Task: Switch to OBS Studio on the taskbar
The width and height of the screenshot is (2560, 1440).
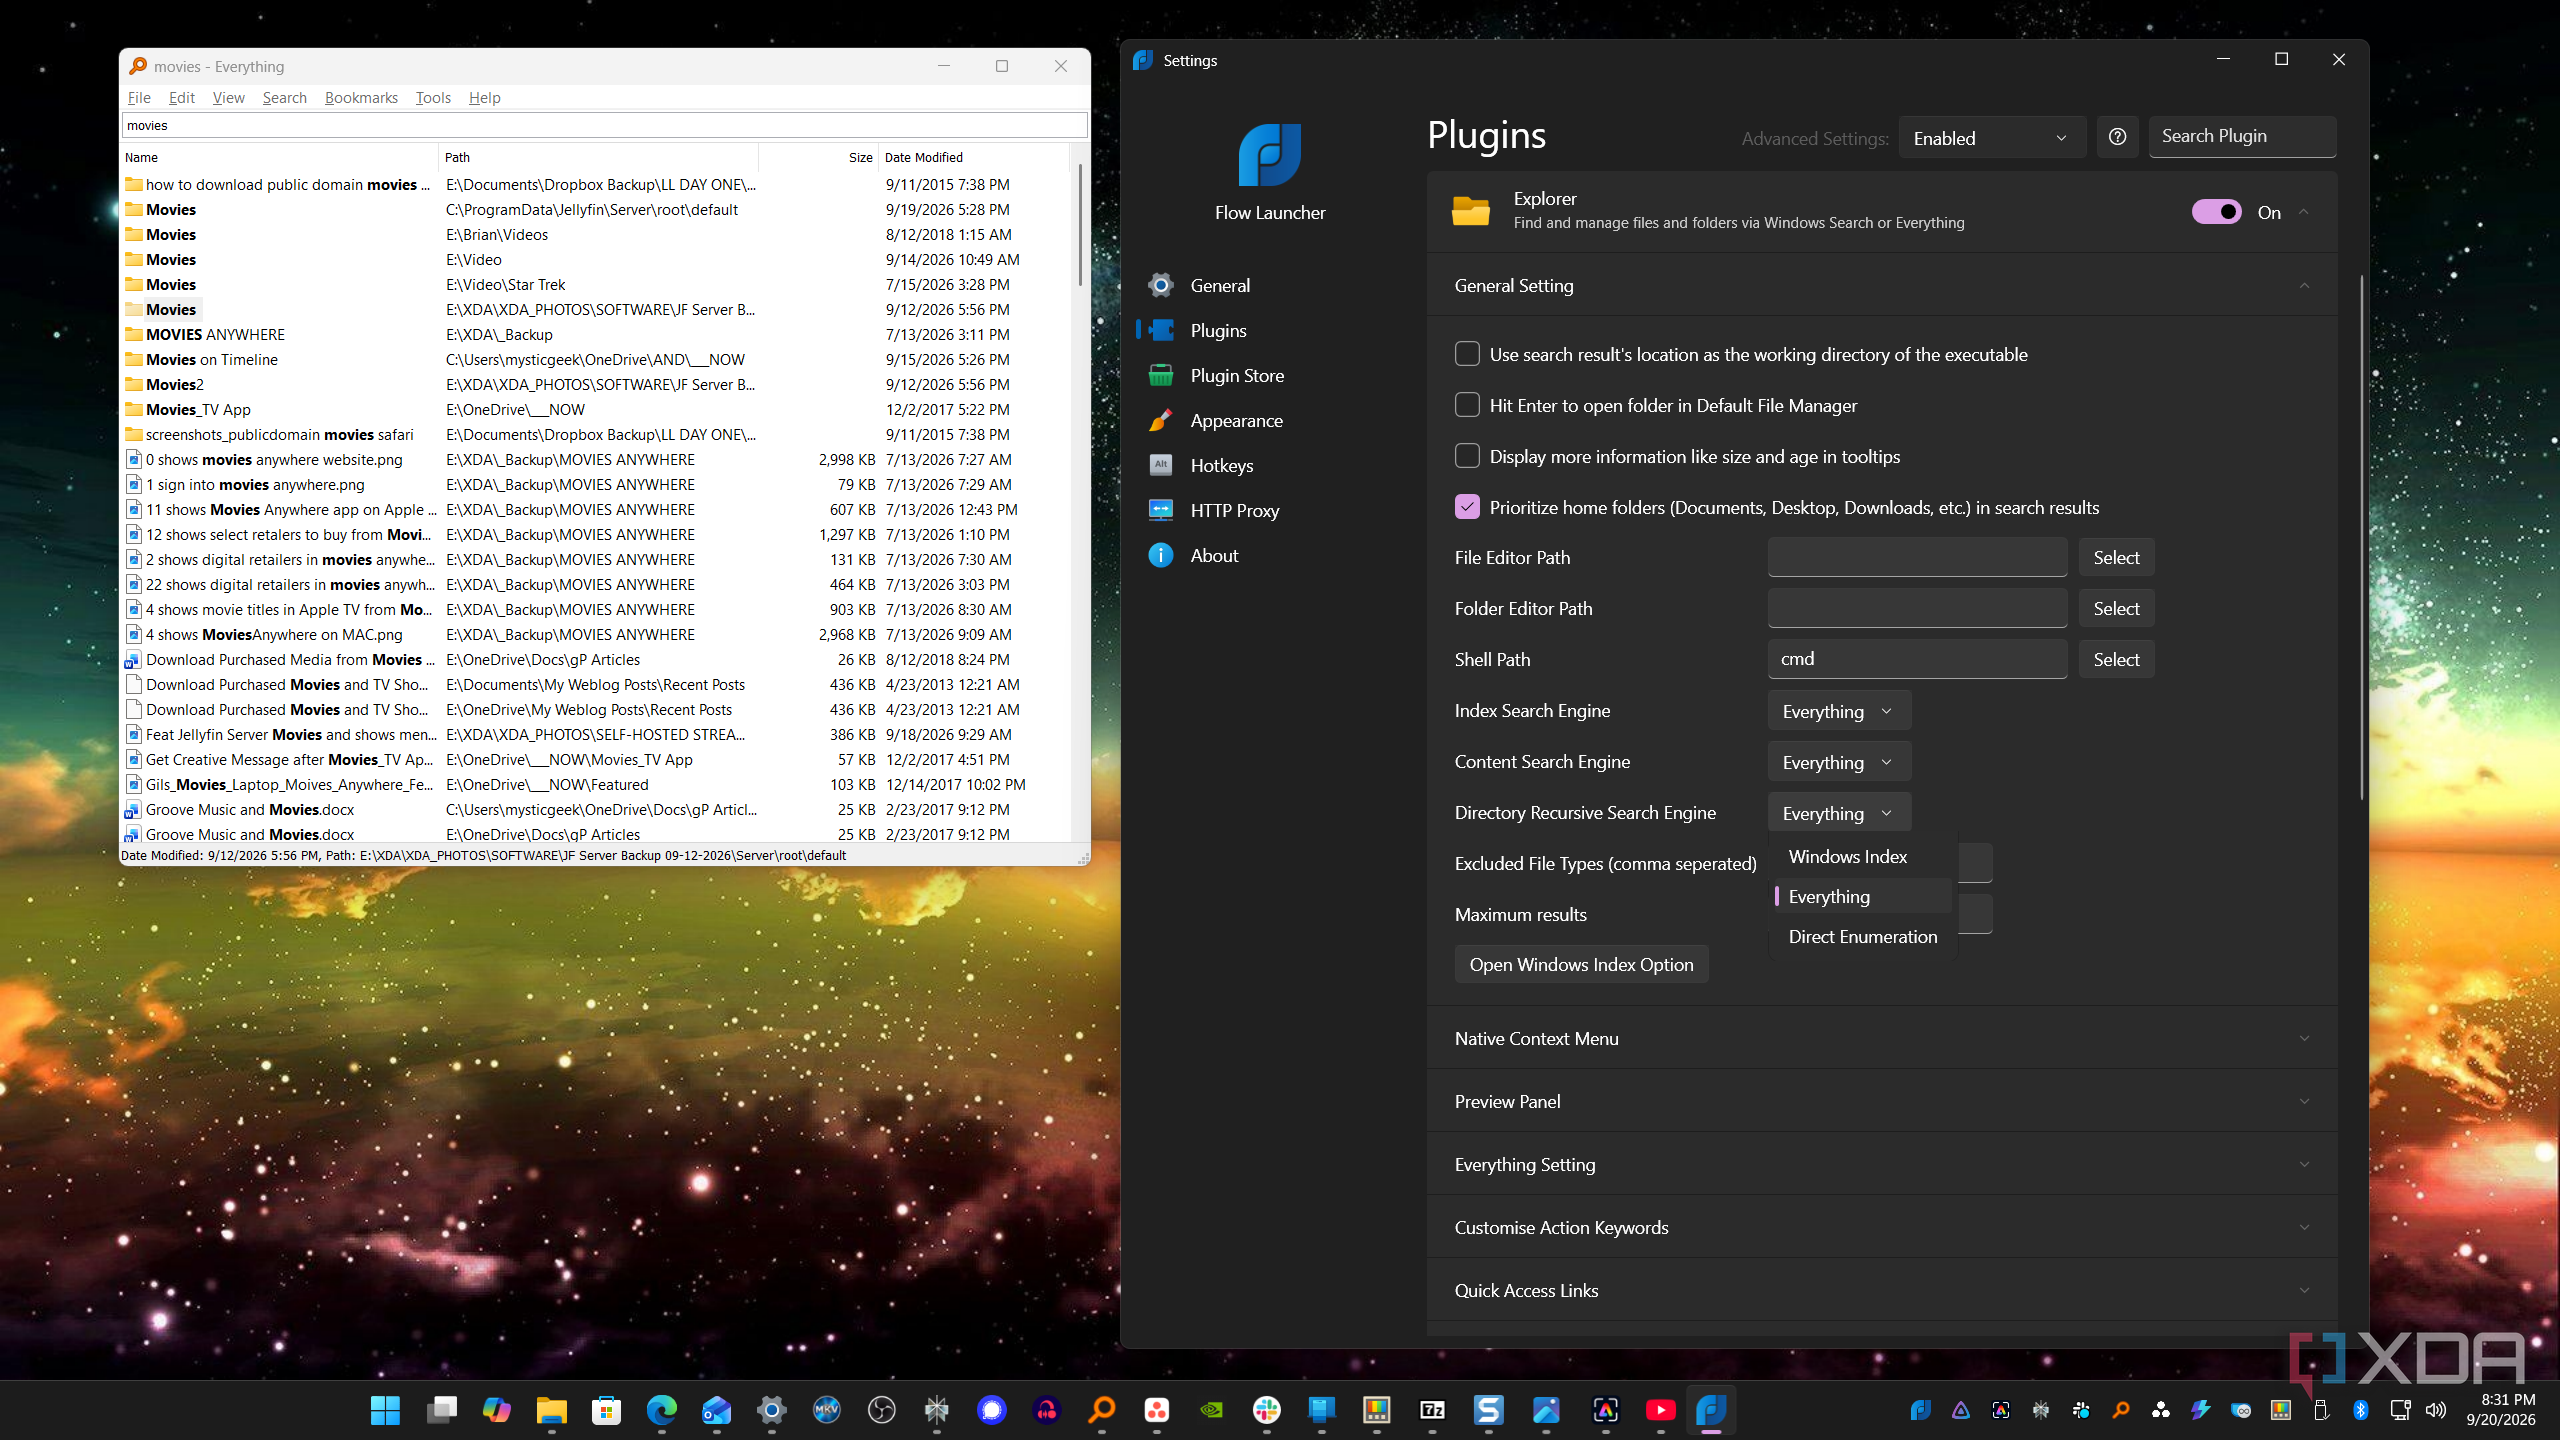Action: click(x=882, y=1410)
